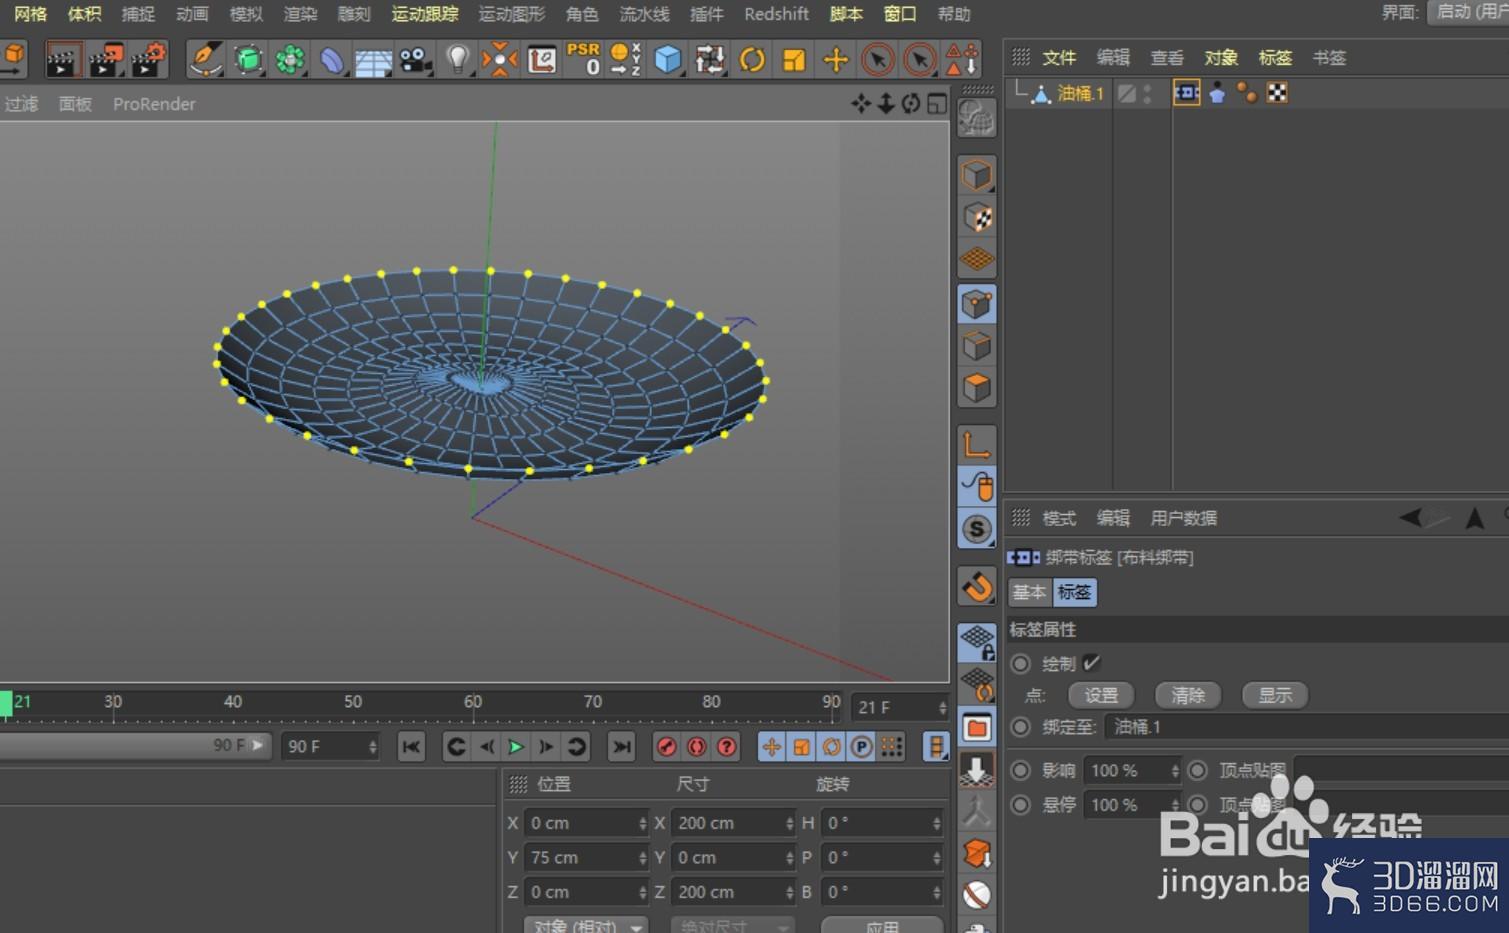Click size X 200 cm stepper arrows
The height and width of the screenshot is (933, 1509).
(789, 823)
